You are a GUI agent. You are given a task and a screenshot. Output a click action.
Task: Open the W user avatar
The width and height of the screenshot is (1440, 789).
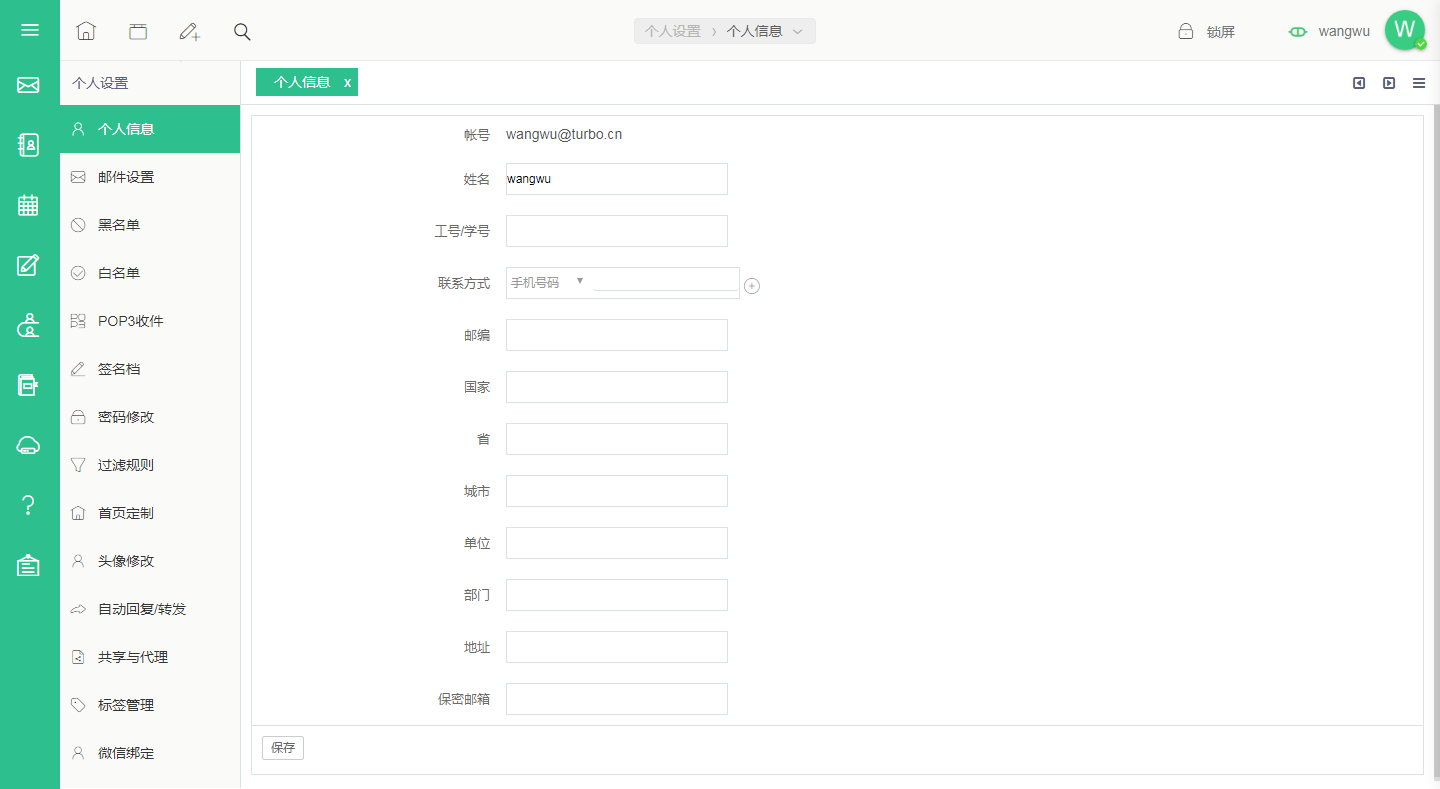pos(1405,30)
